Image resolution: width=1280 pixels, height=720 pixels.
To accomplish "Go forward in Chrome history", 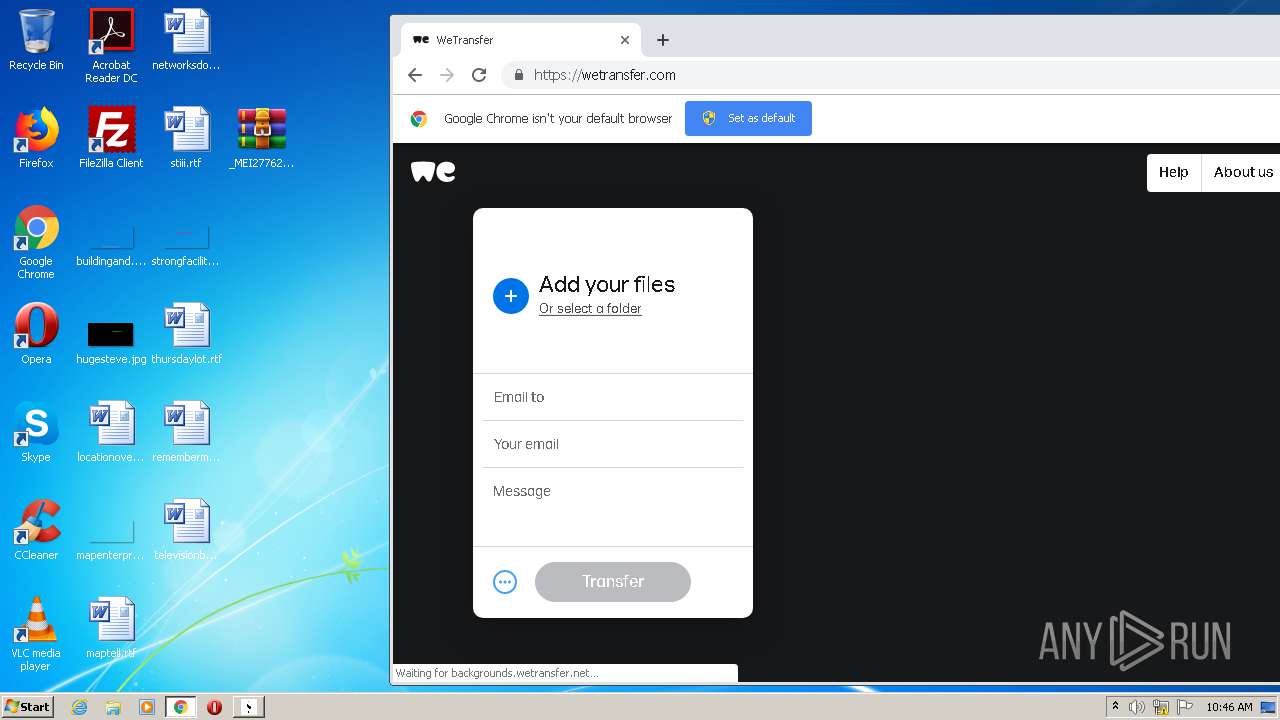I will [447, 75].
